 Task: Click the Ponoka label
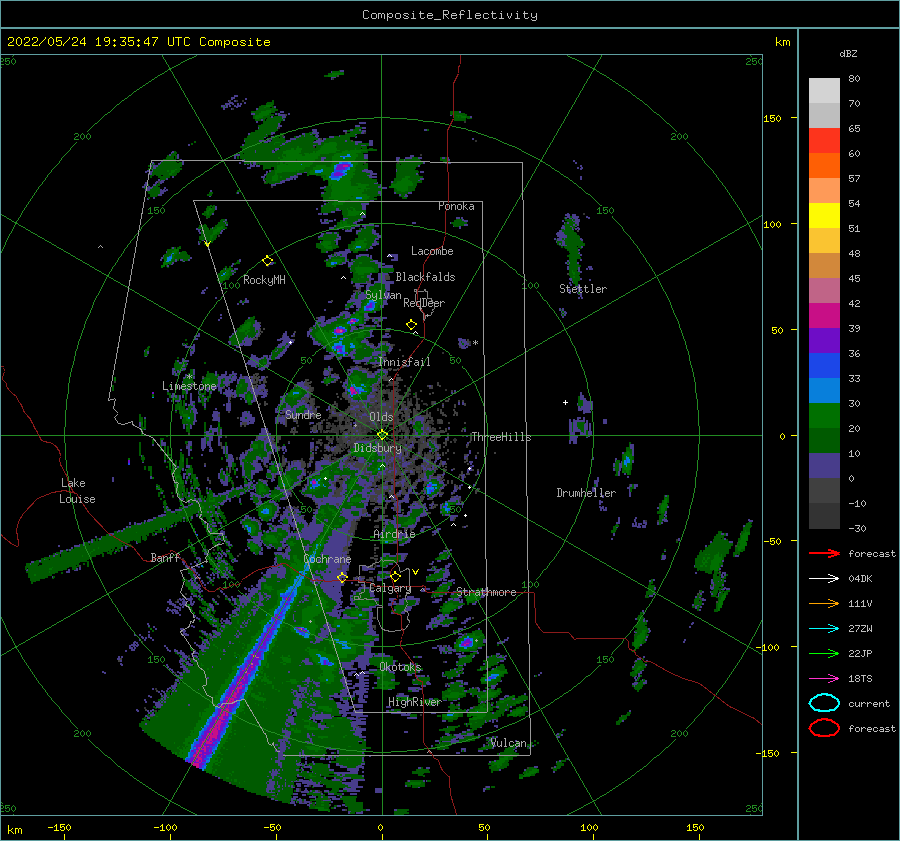coord(456,206)
